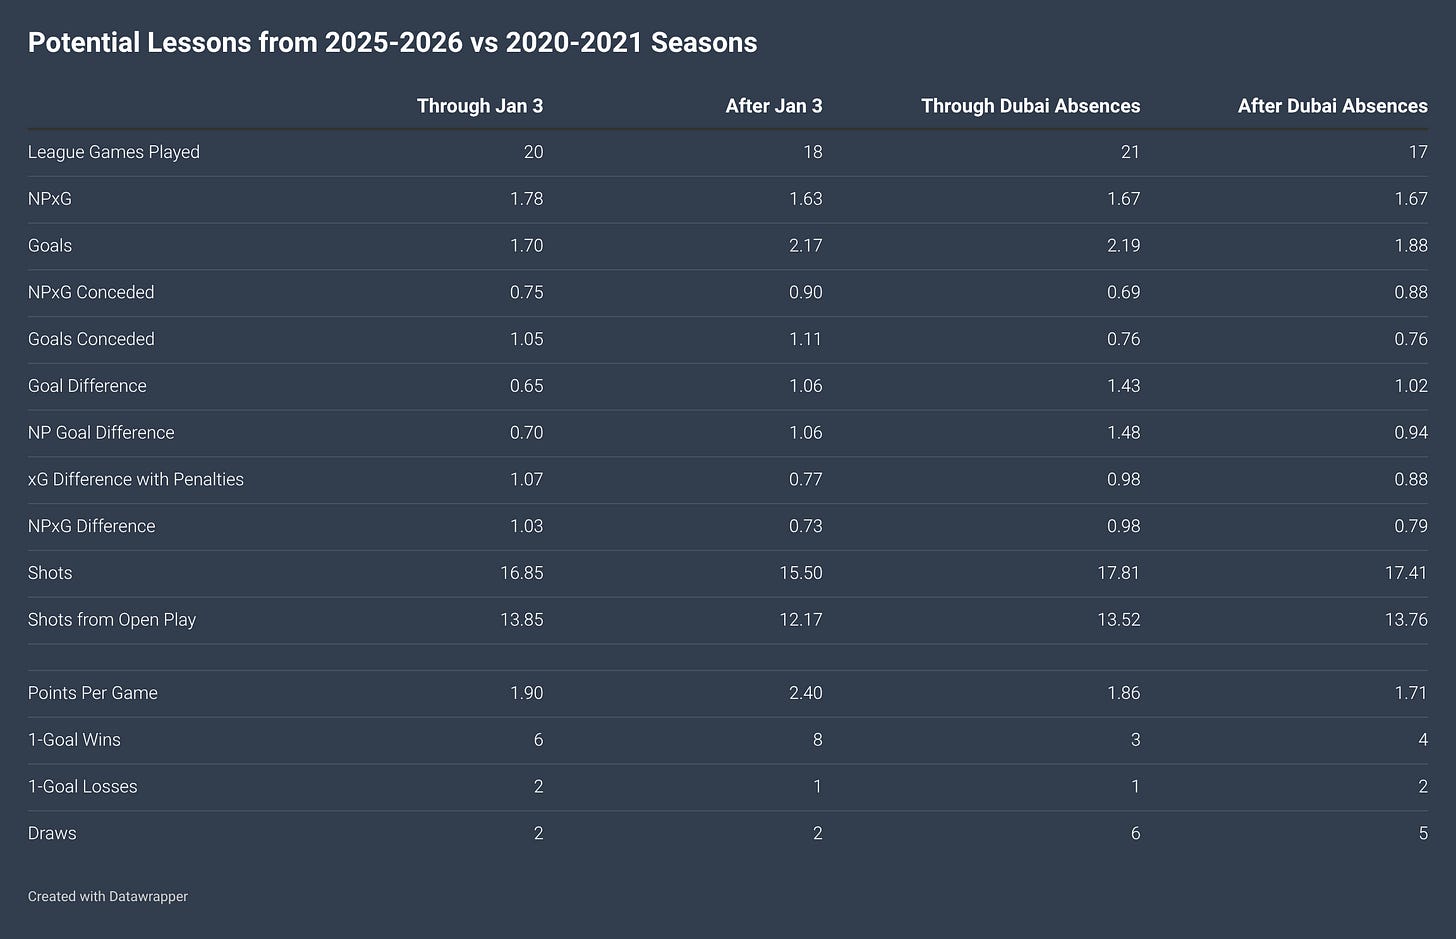Click the 'NPxG Conceded' row label
This screenshot has height=939, width=1456.
pyautogui.click(x=91, y=292)
